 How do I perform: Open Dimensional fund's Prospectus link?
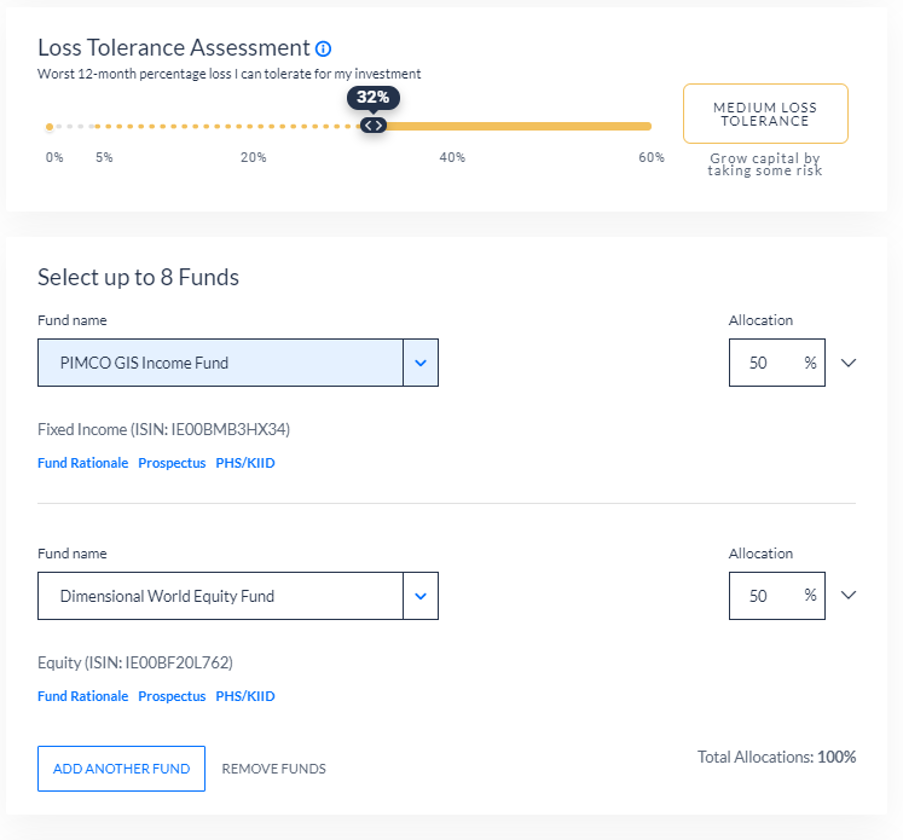click(172, 696)
